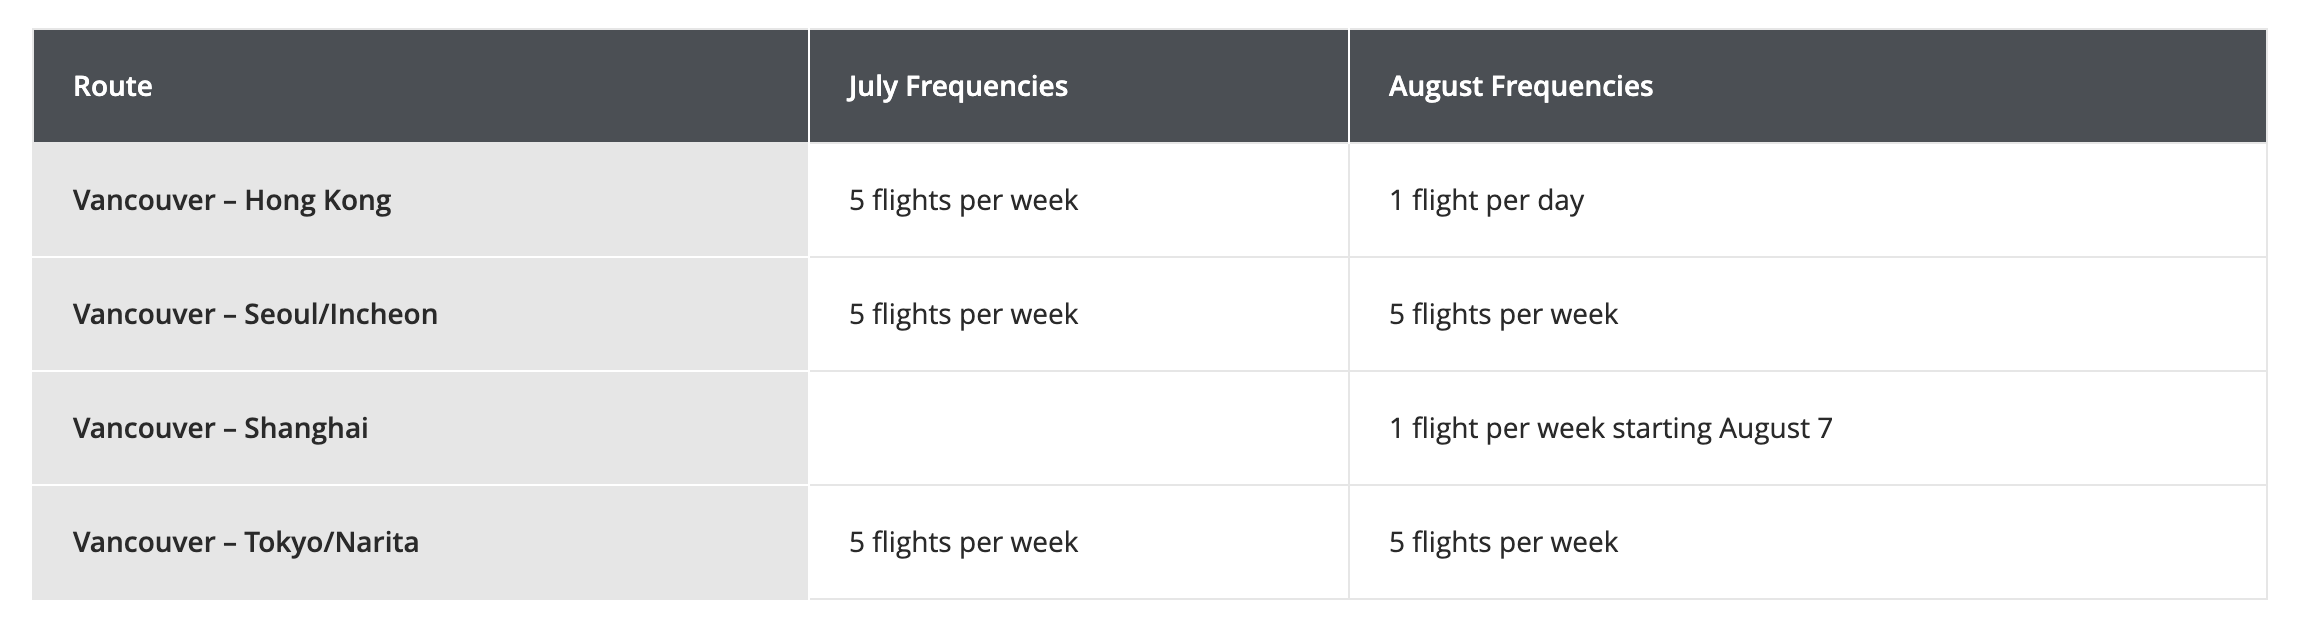Click the word Tokyo/Narita in last row

(x=332, y=542)
